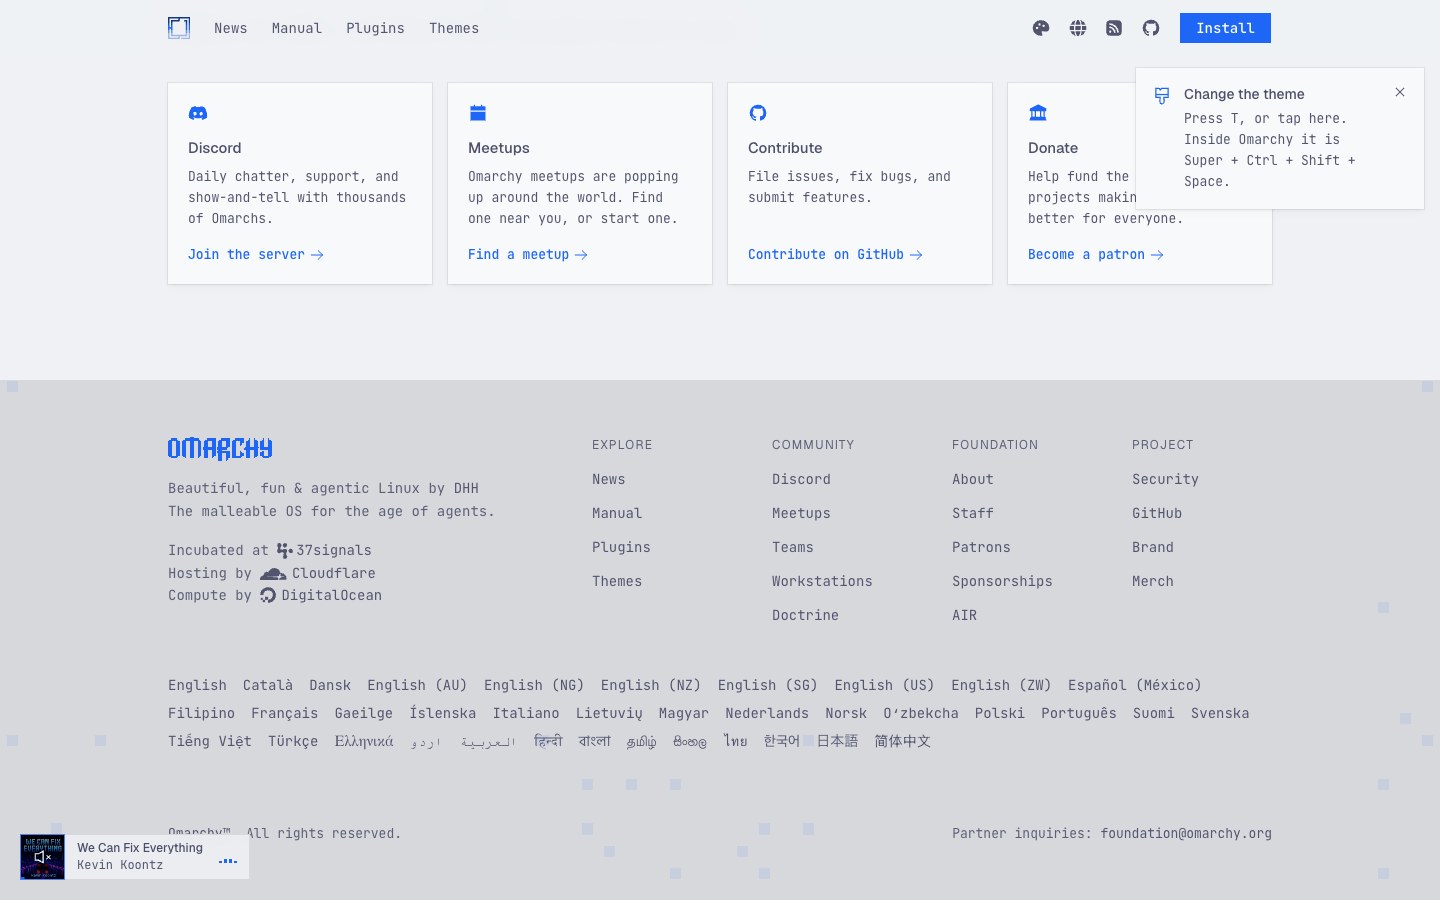Open Plugins in the top navigation bar

375,28
